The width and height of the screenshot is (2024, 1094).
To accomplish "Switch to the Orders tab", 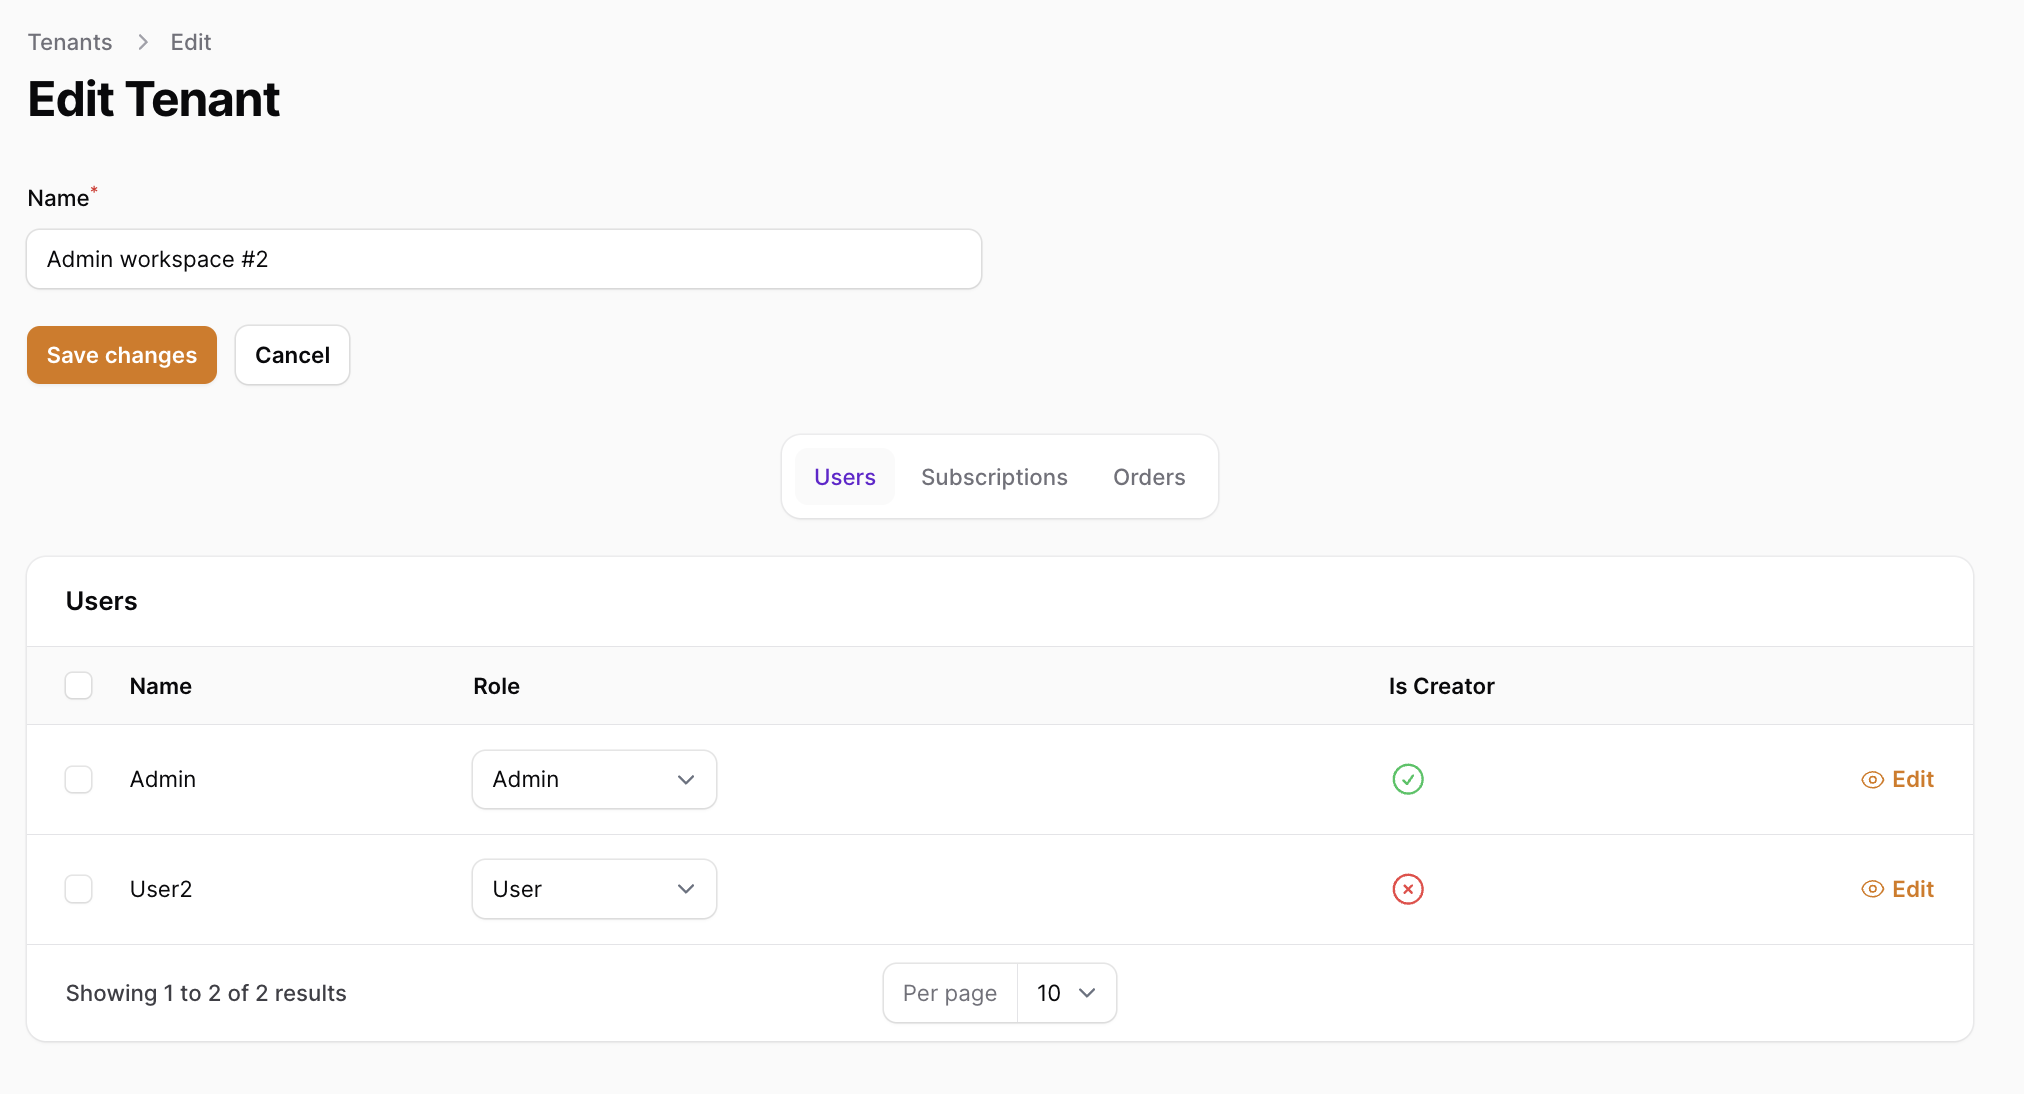I will [x=1150, y=477].
